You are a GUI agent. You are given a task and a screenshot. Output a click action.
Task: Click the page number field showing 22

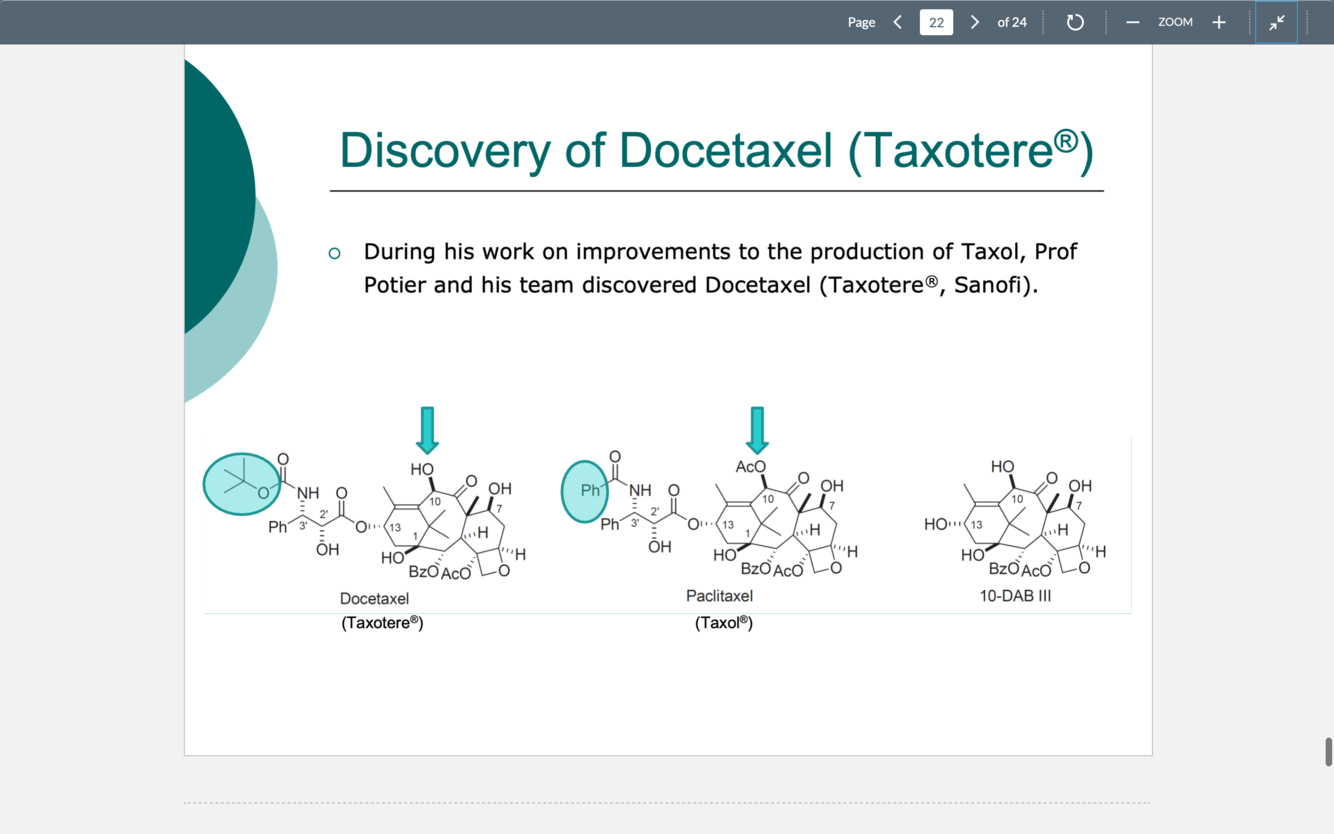(x=936, y=22)
